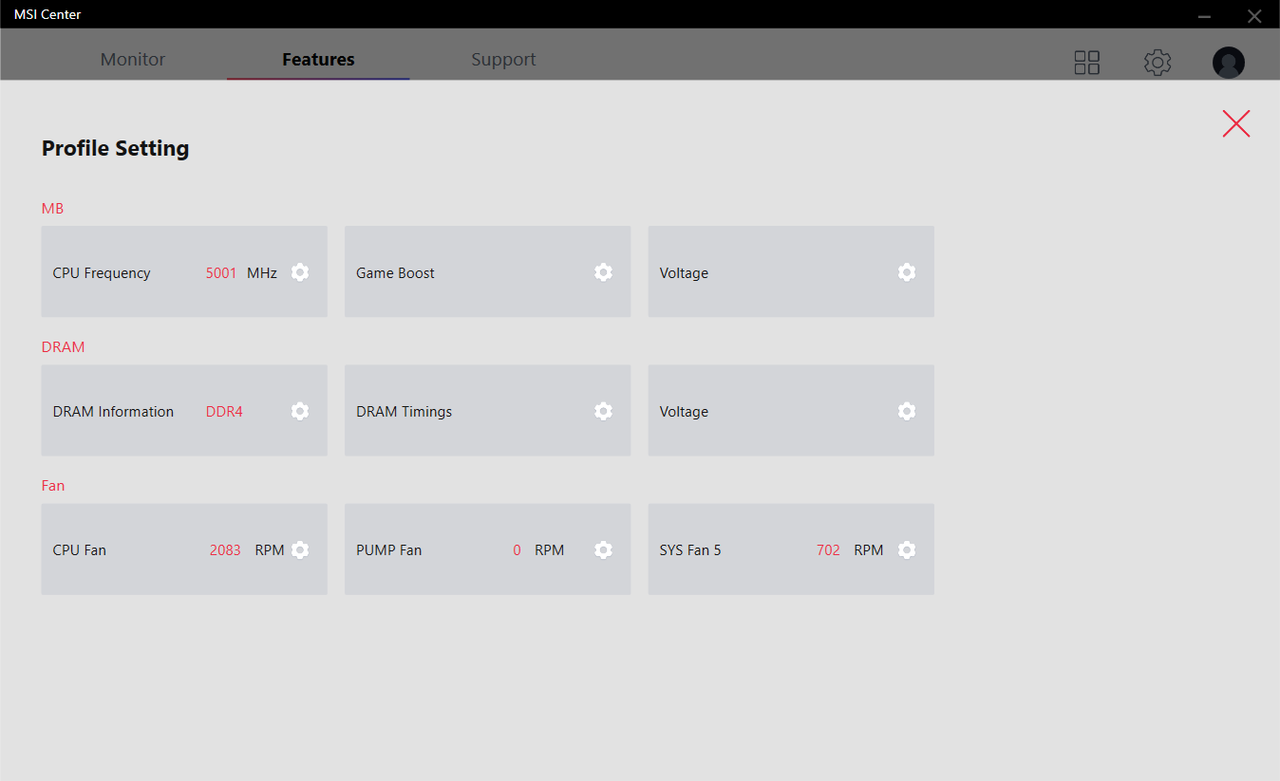Screen dimensions: 1280x781
Task: Click the DDR4 memory type value
Action: click(224, 412)
